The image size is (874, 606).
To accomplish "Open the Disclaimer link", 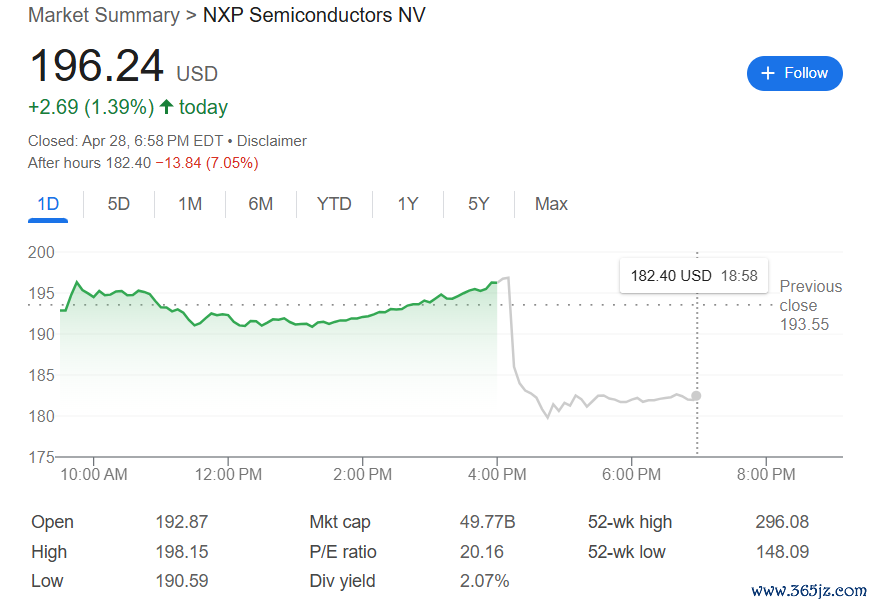I will [272, 141].
